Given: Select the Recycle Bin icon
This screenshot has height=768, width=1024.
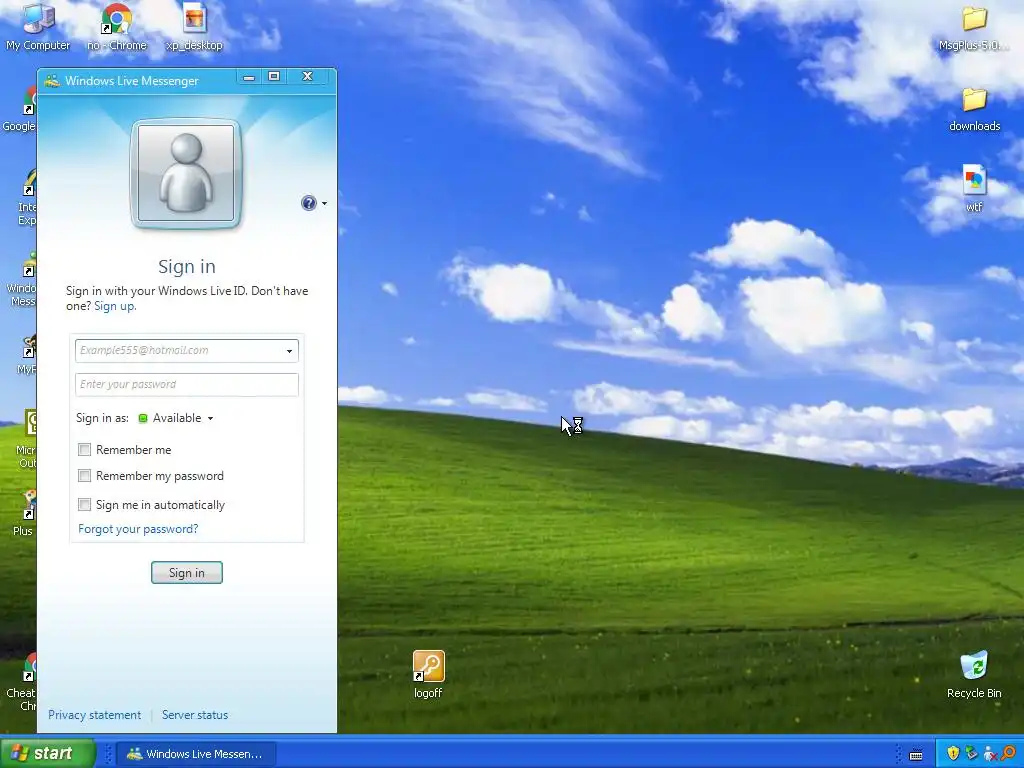Looking at the screenshot, I should pos(974,674).
